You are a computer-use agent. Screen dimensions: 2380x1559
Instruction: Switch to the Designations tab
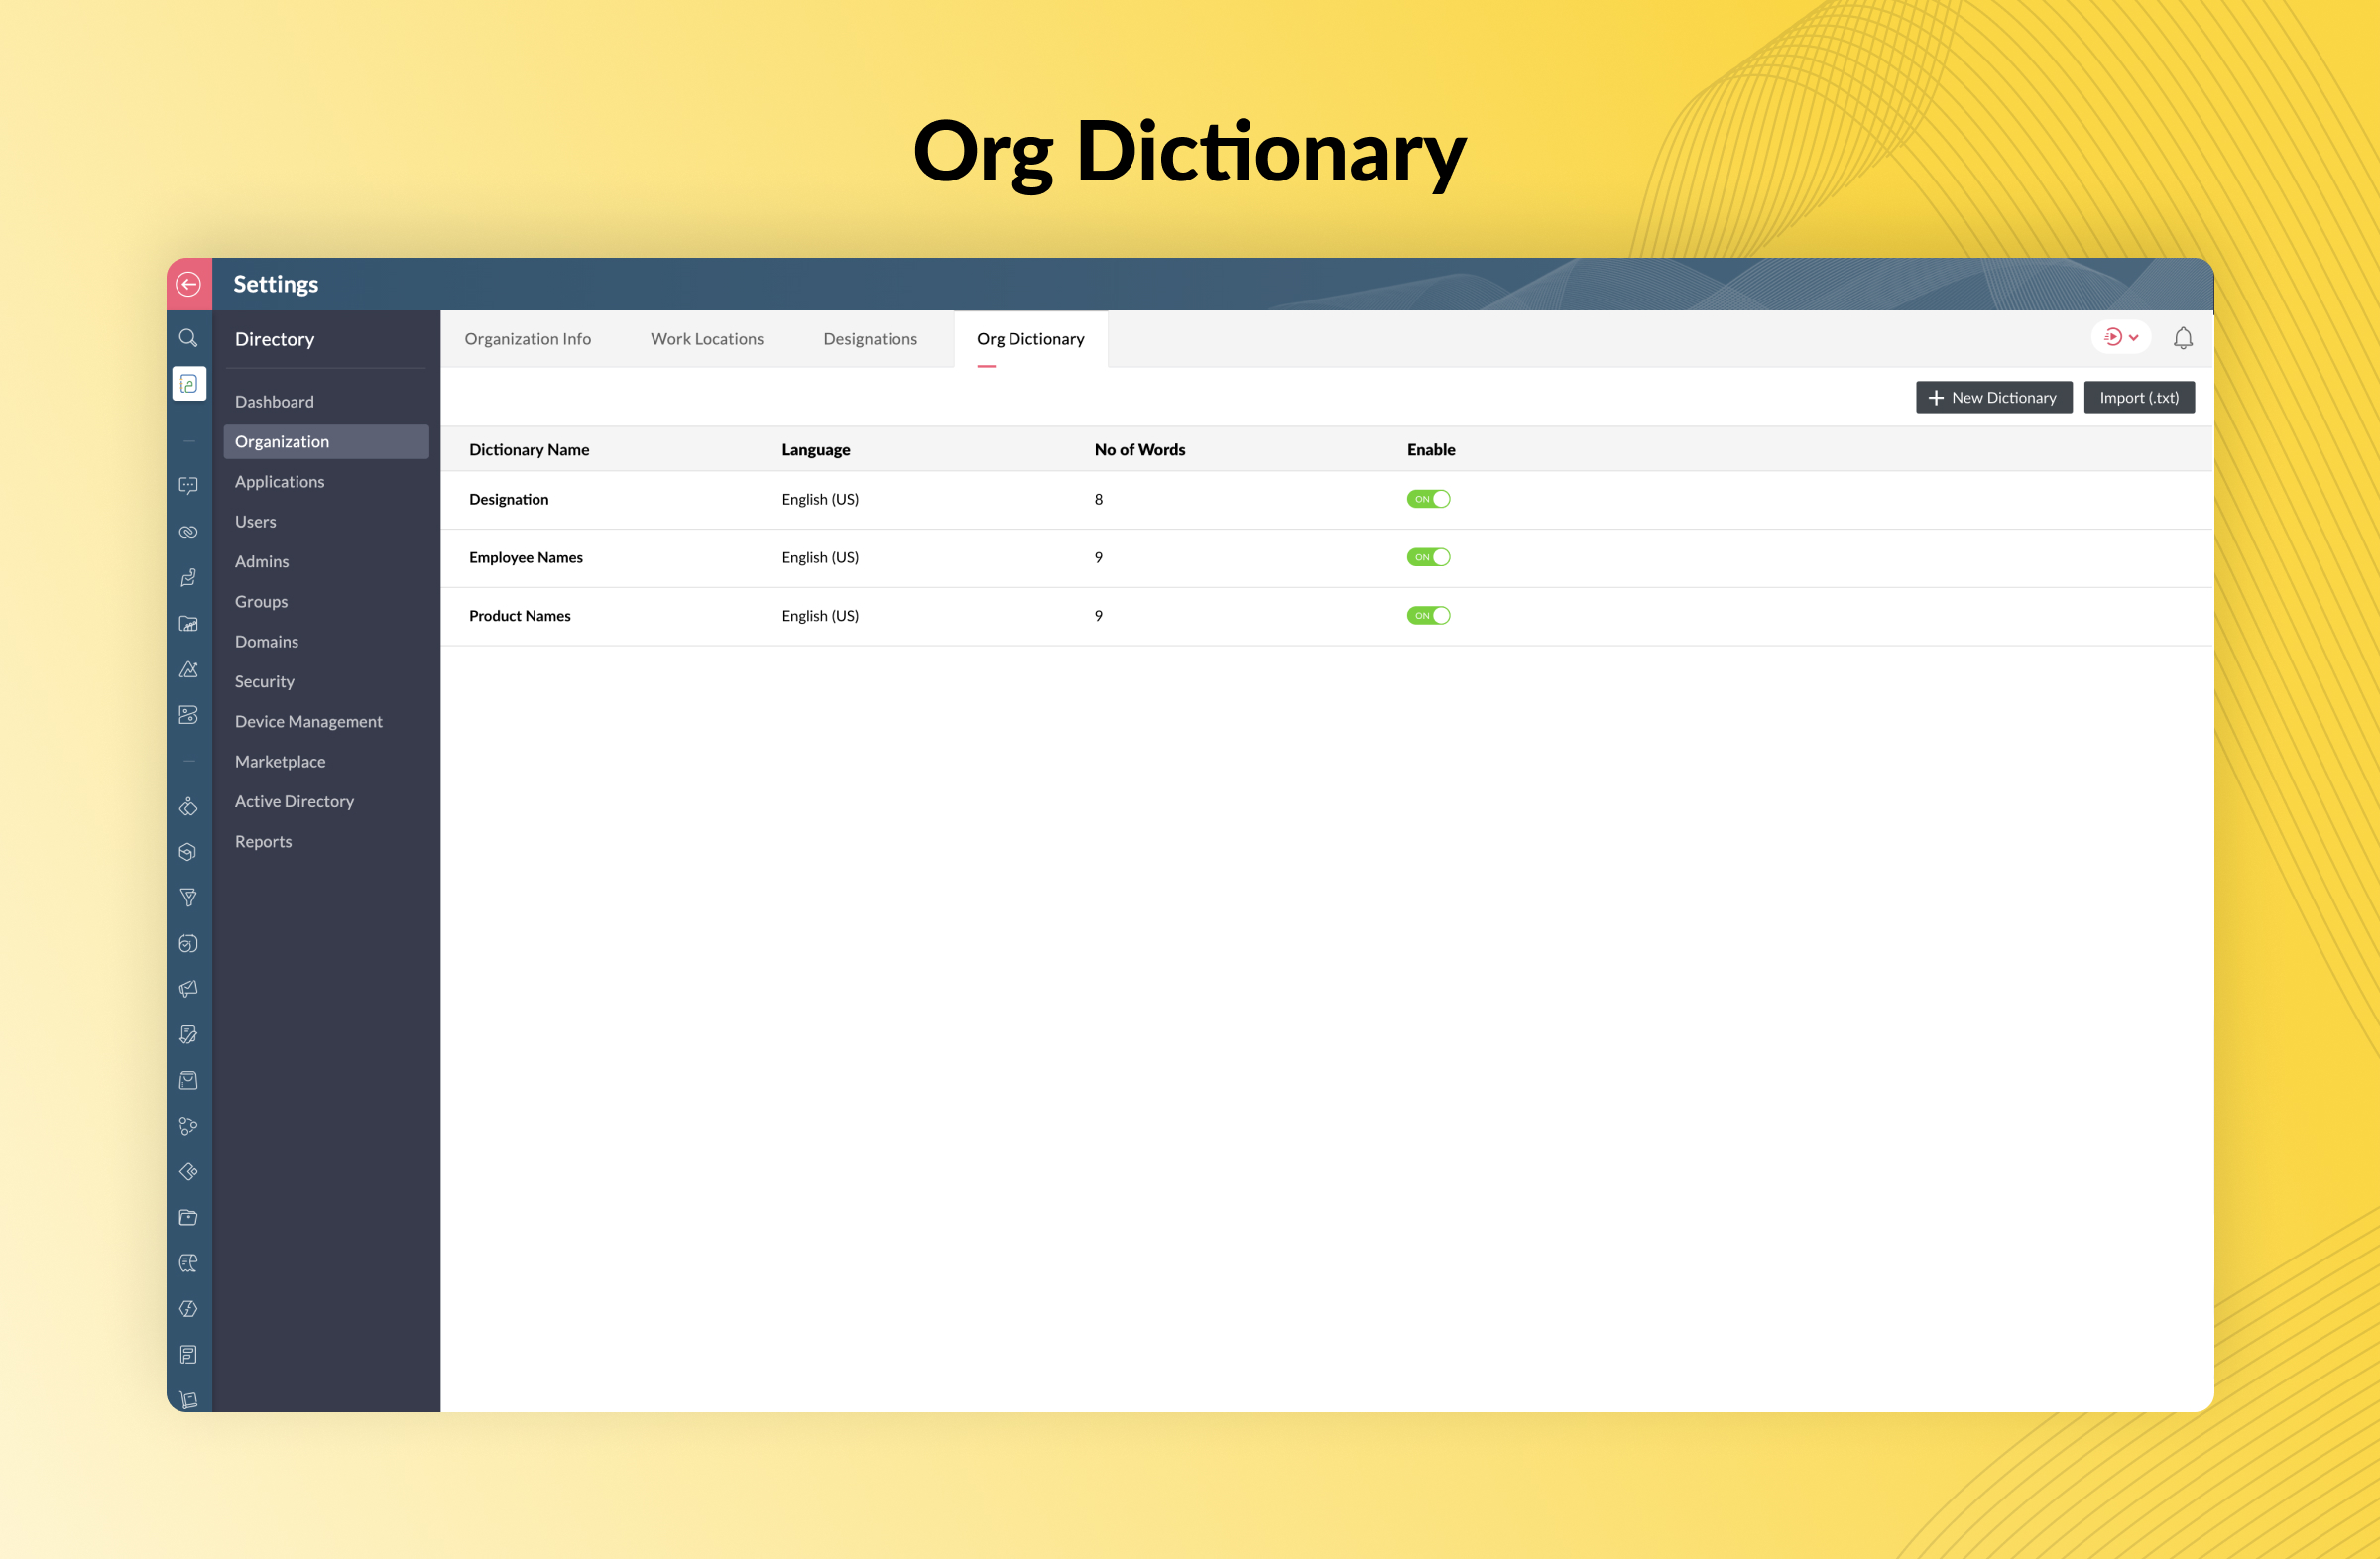click(870, 339)
